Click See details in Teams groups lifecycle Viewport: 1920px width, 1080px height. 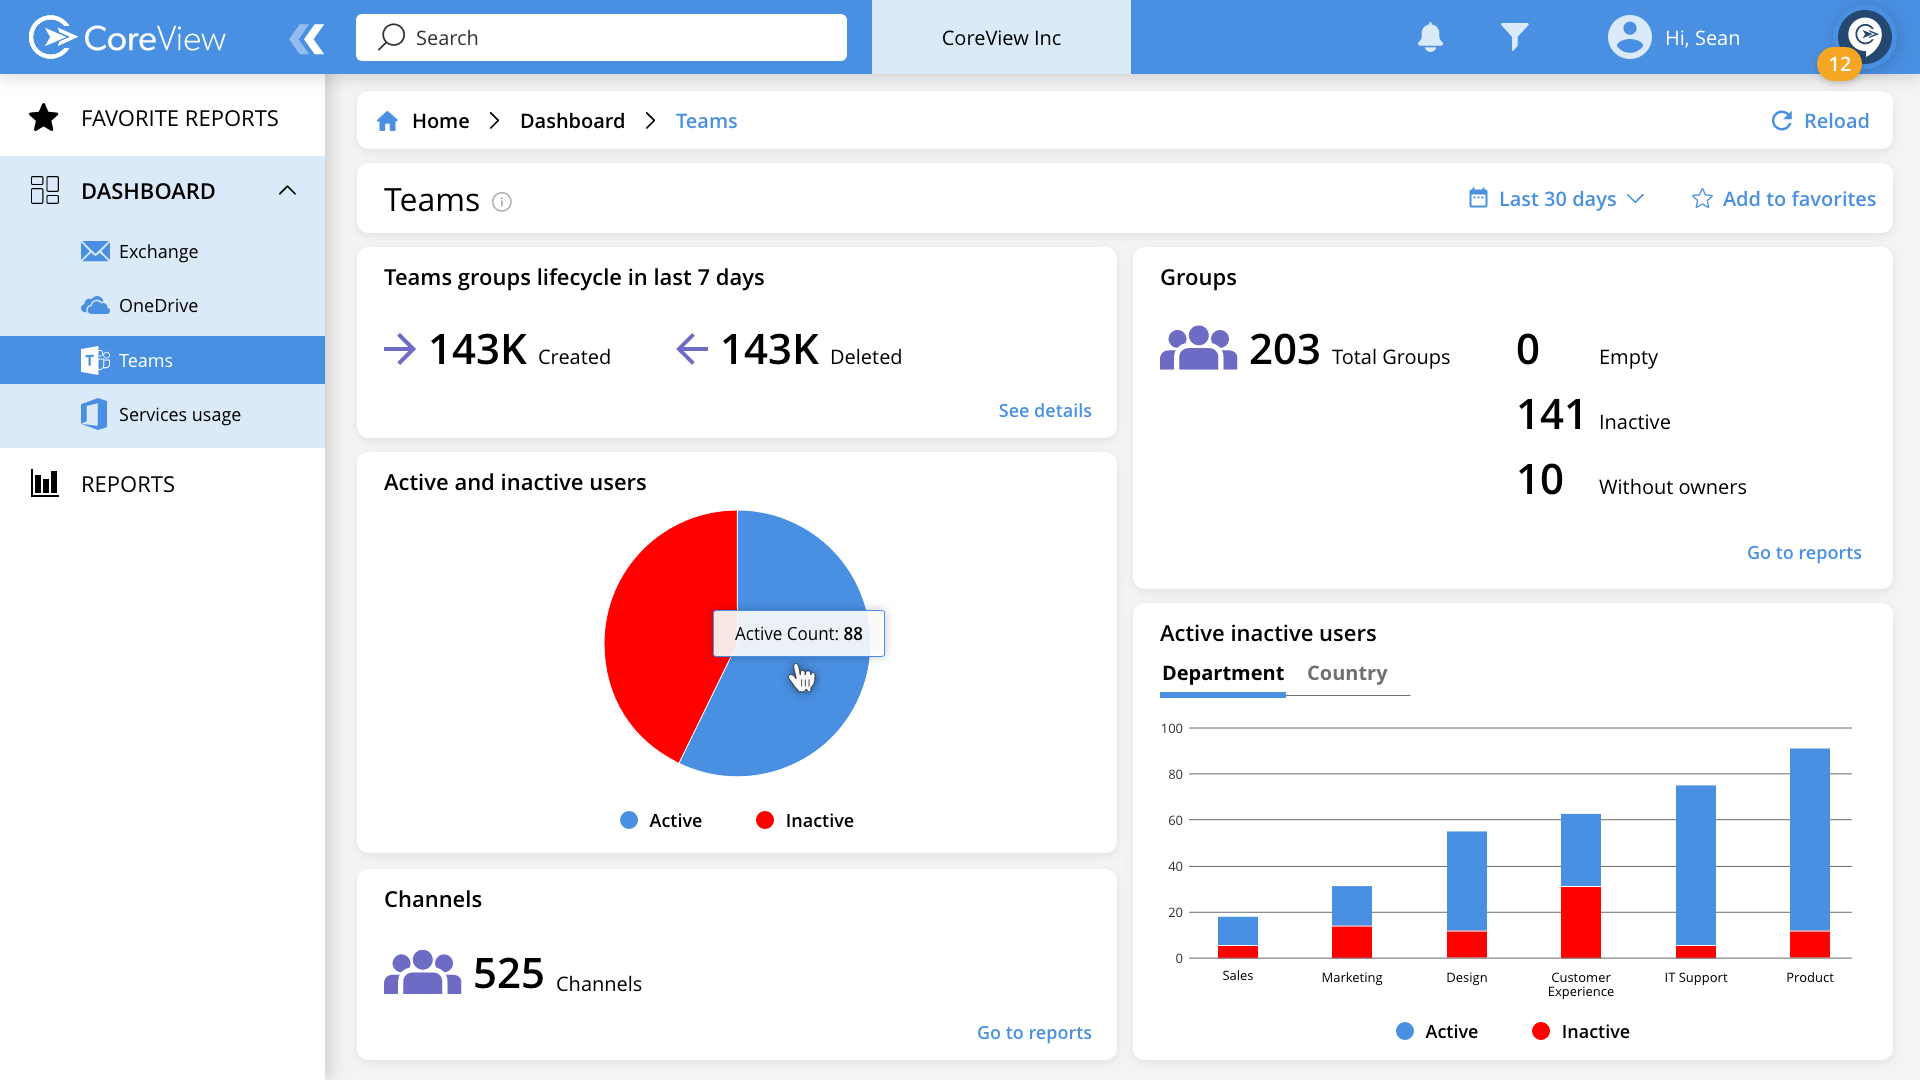tap(1044, 410)
